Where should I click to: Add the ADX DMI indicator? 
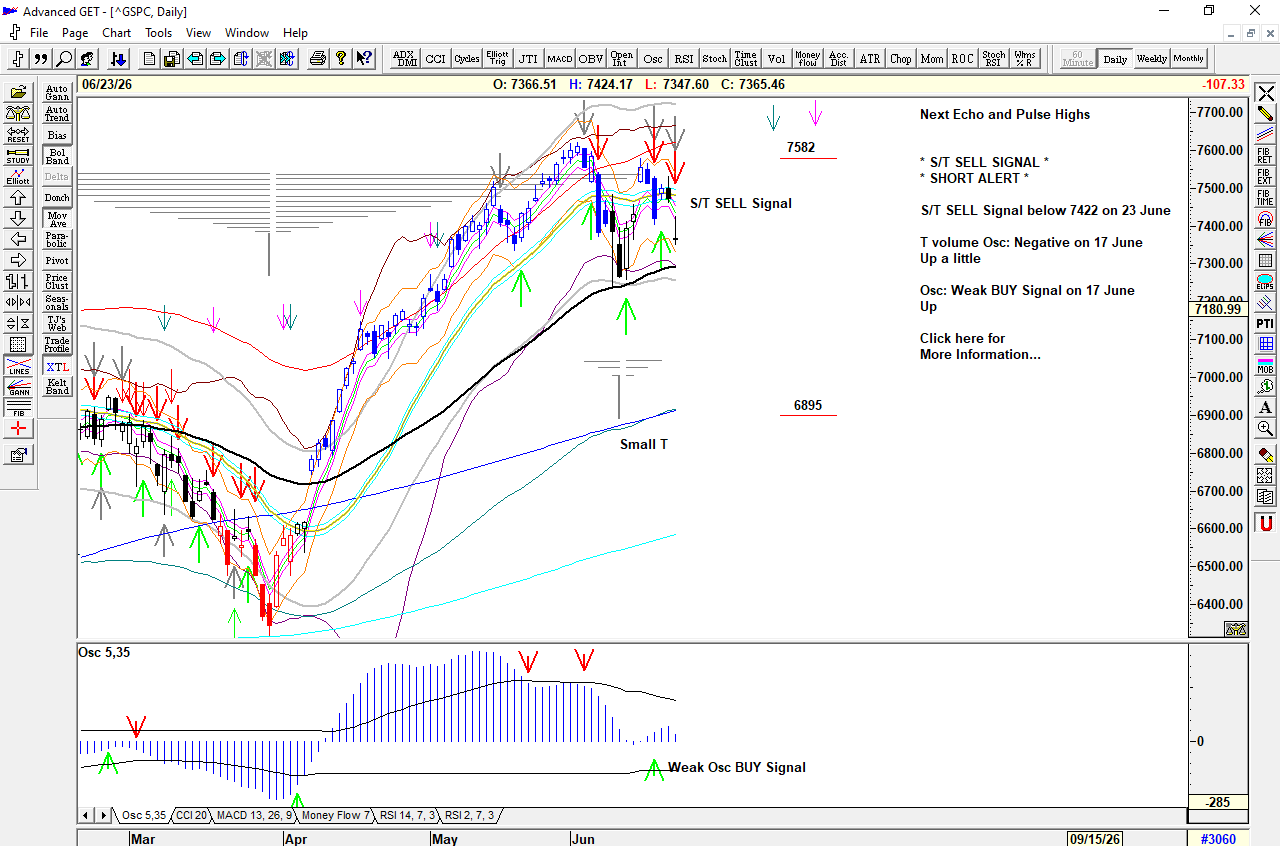pos(404,59)
